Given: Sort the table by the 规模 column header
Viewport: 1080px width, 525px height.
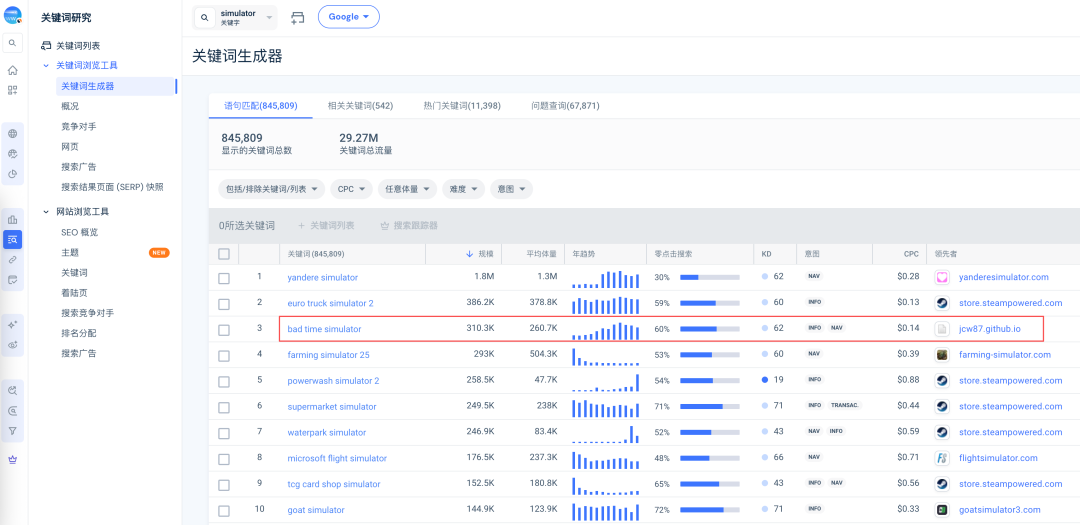Looking at the screenshot, I should coord(480,254).
